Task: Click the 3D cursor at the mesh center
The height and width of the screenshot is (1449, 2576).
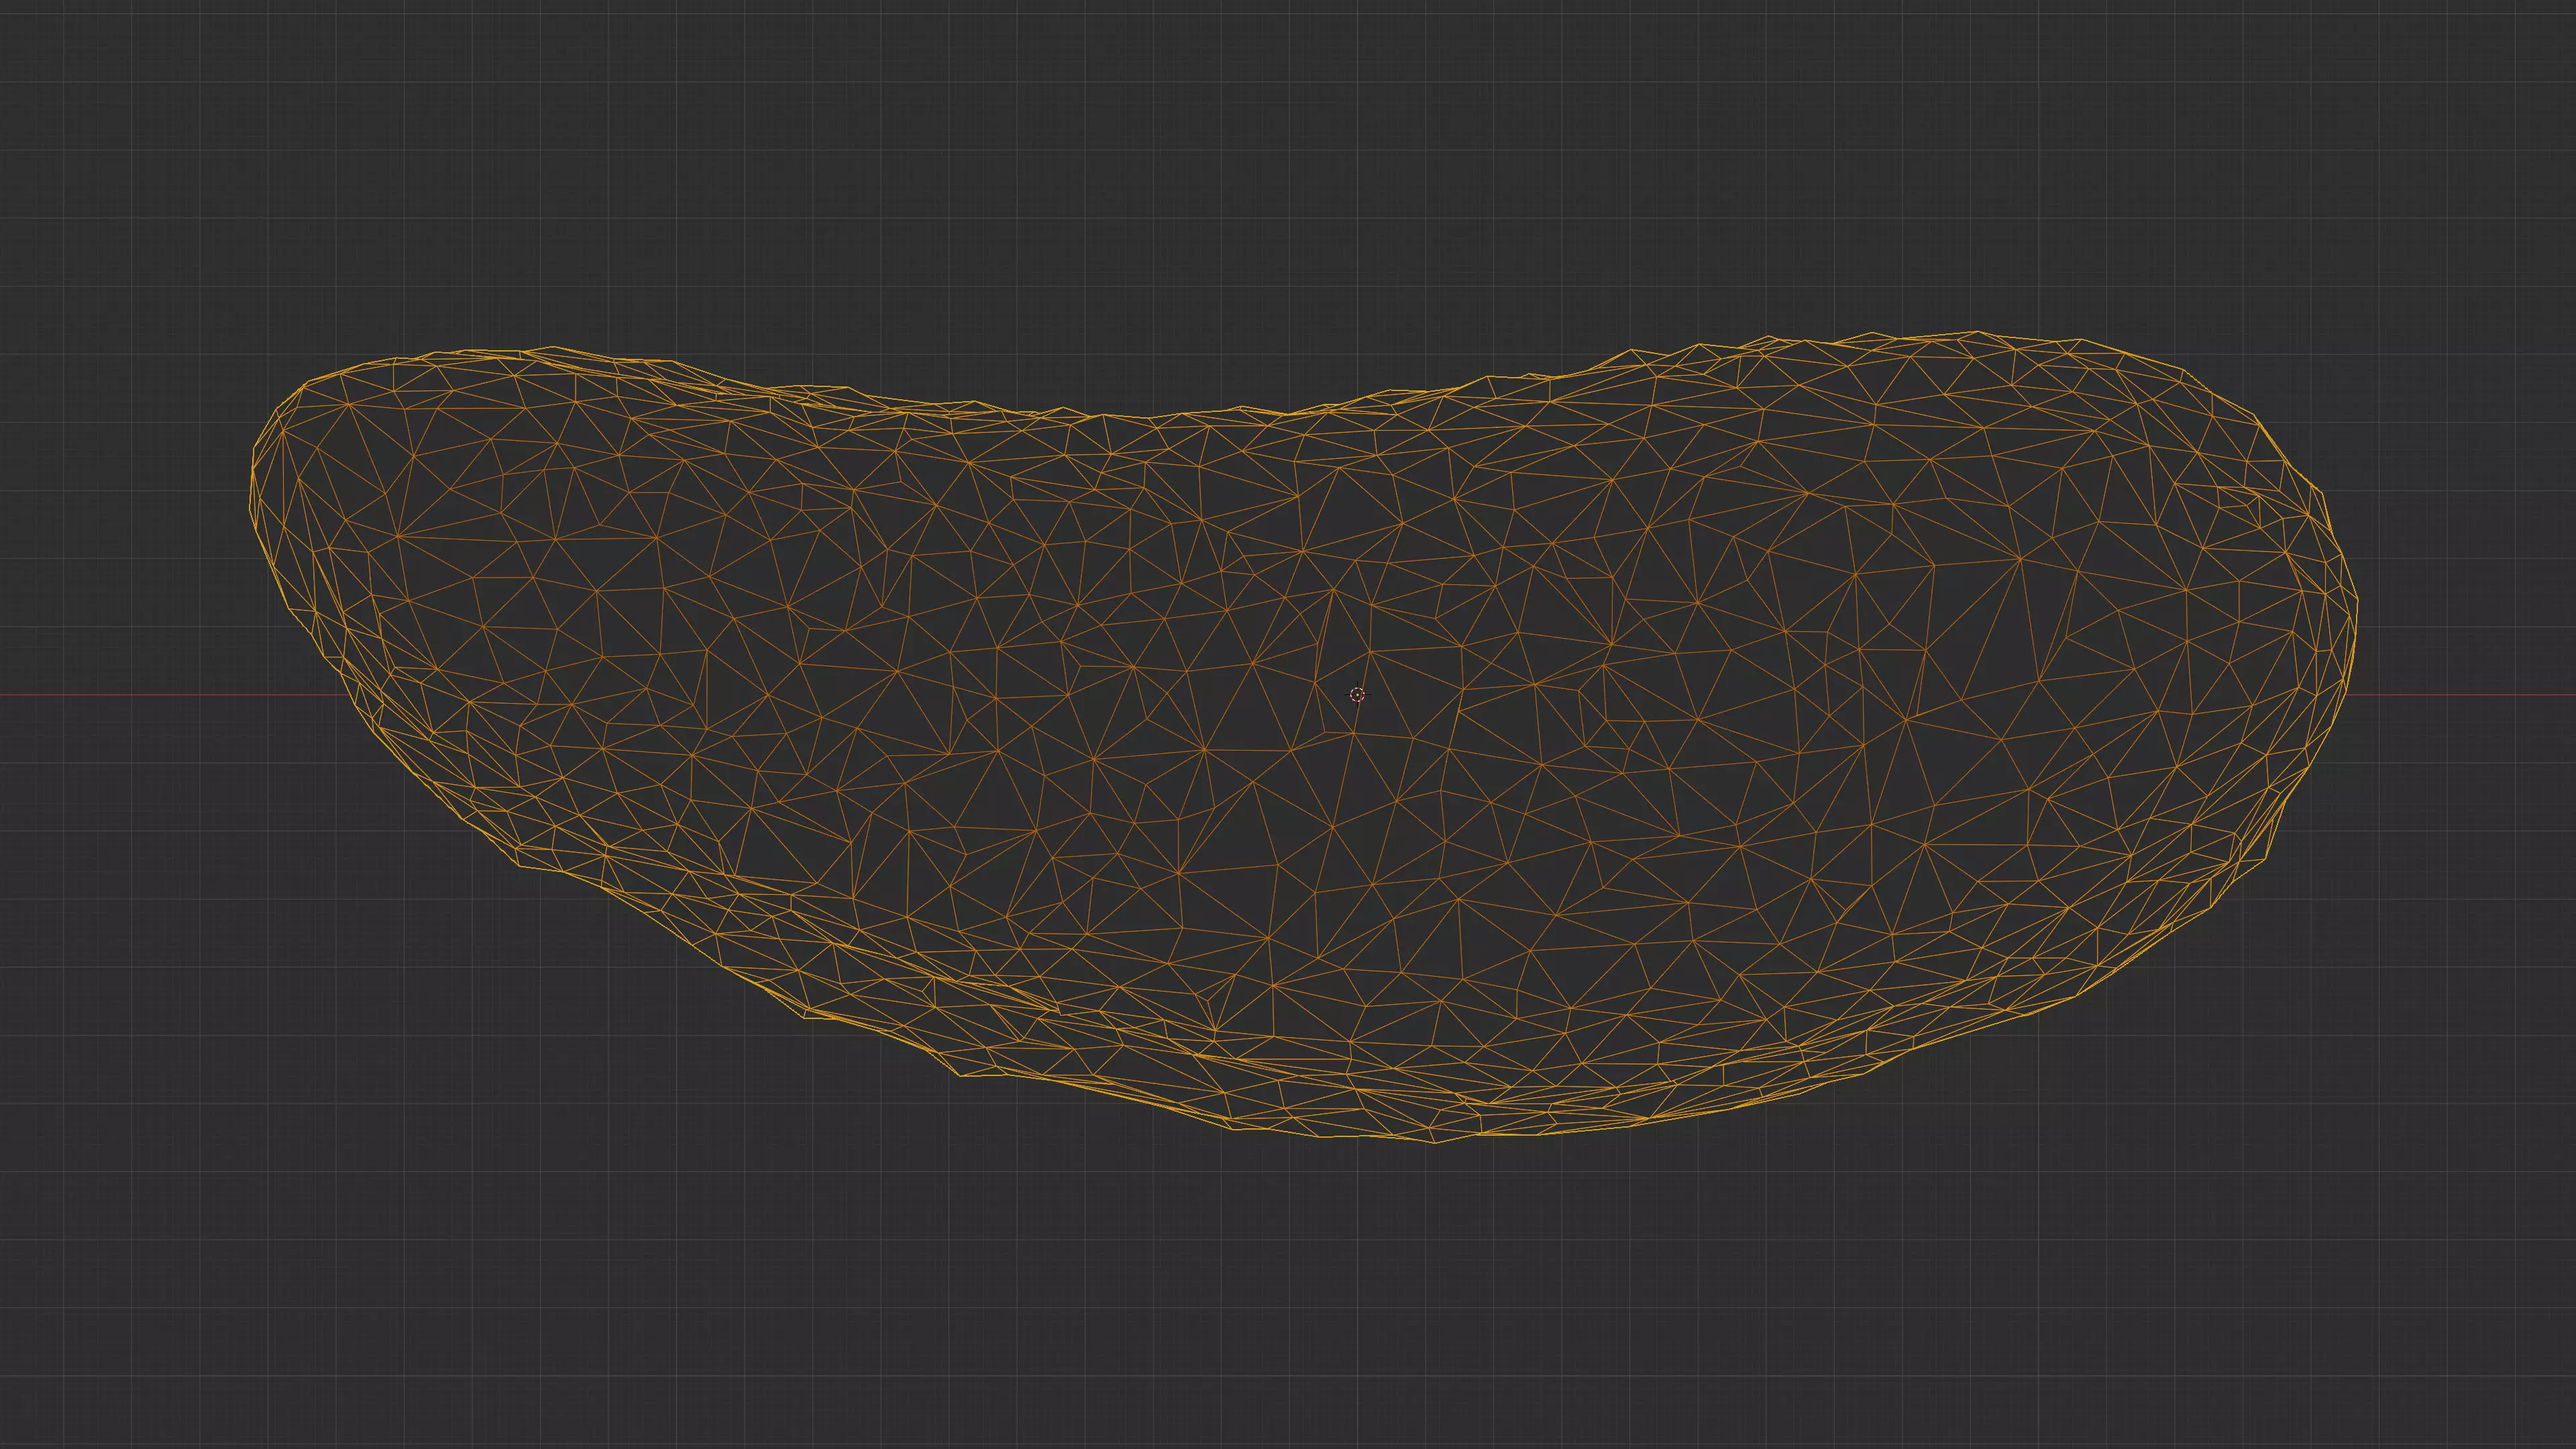Action: [1357, 694]
